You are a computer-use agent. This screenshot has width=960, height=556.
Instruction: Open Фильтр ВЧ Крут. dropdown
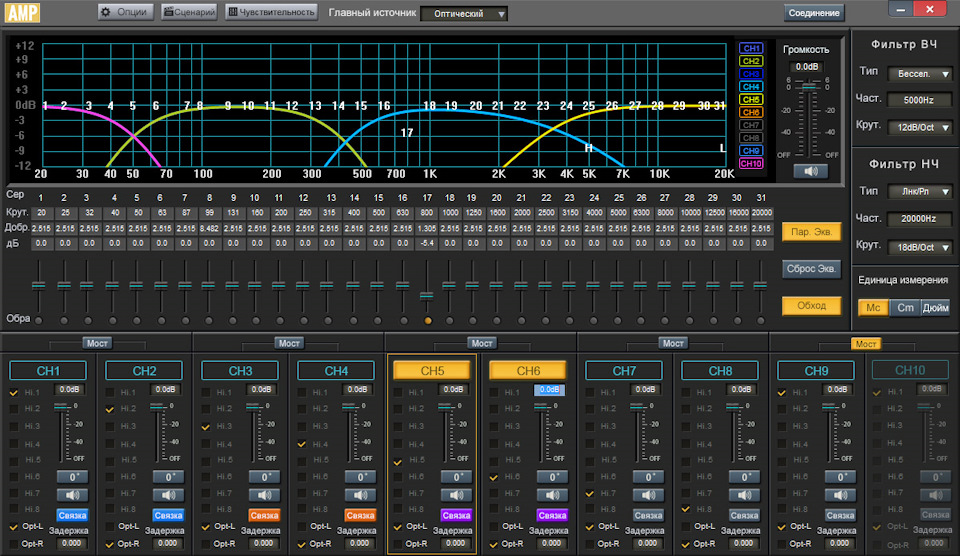pyautogui.click(x=920, y=127)
